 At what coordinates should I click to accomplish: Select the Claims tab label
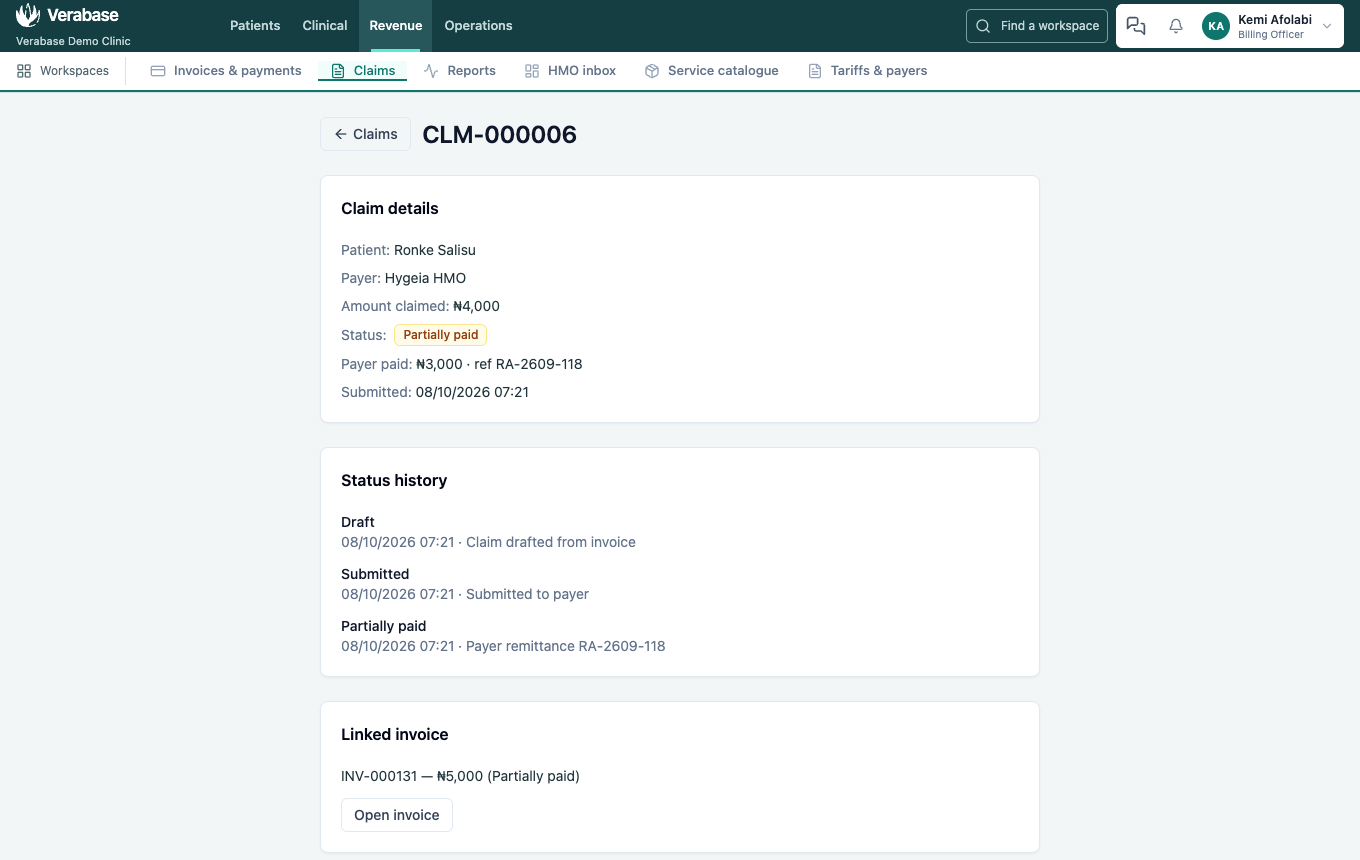click(x=375, y=71)
